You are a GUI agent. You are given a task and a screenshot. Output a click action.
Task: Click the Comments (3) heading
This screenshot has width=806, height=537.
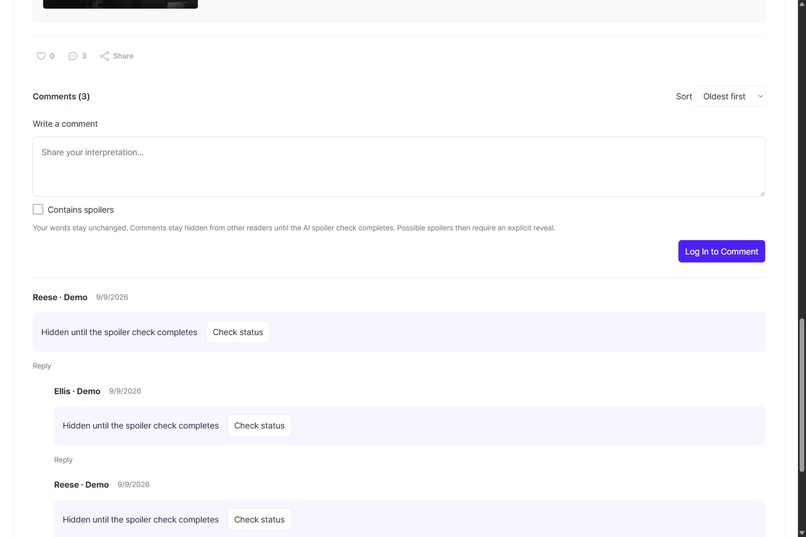click(x=61, y=97)
